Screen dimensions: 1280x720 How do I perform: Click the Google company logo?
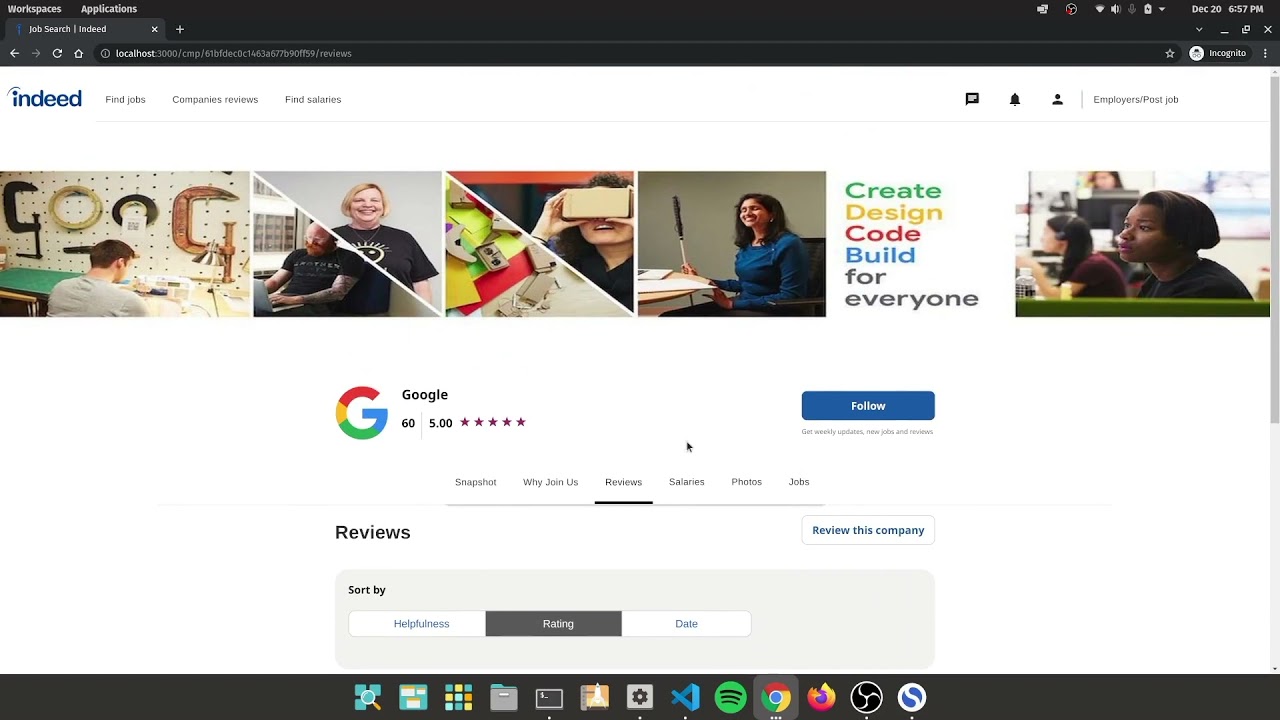(x=362, y=413)
